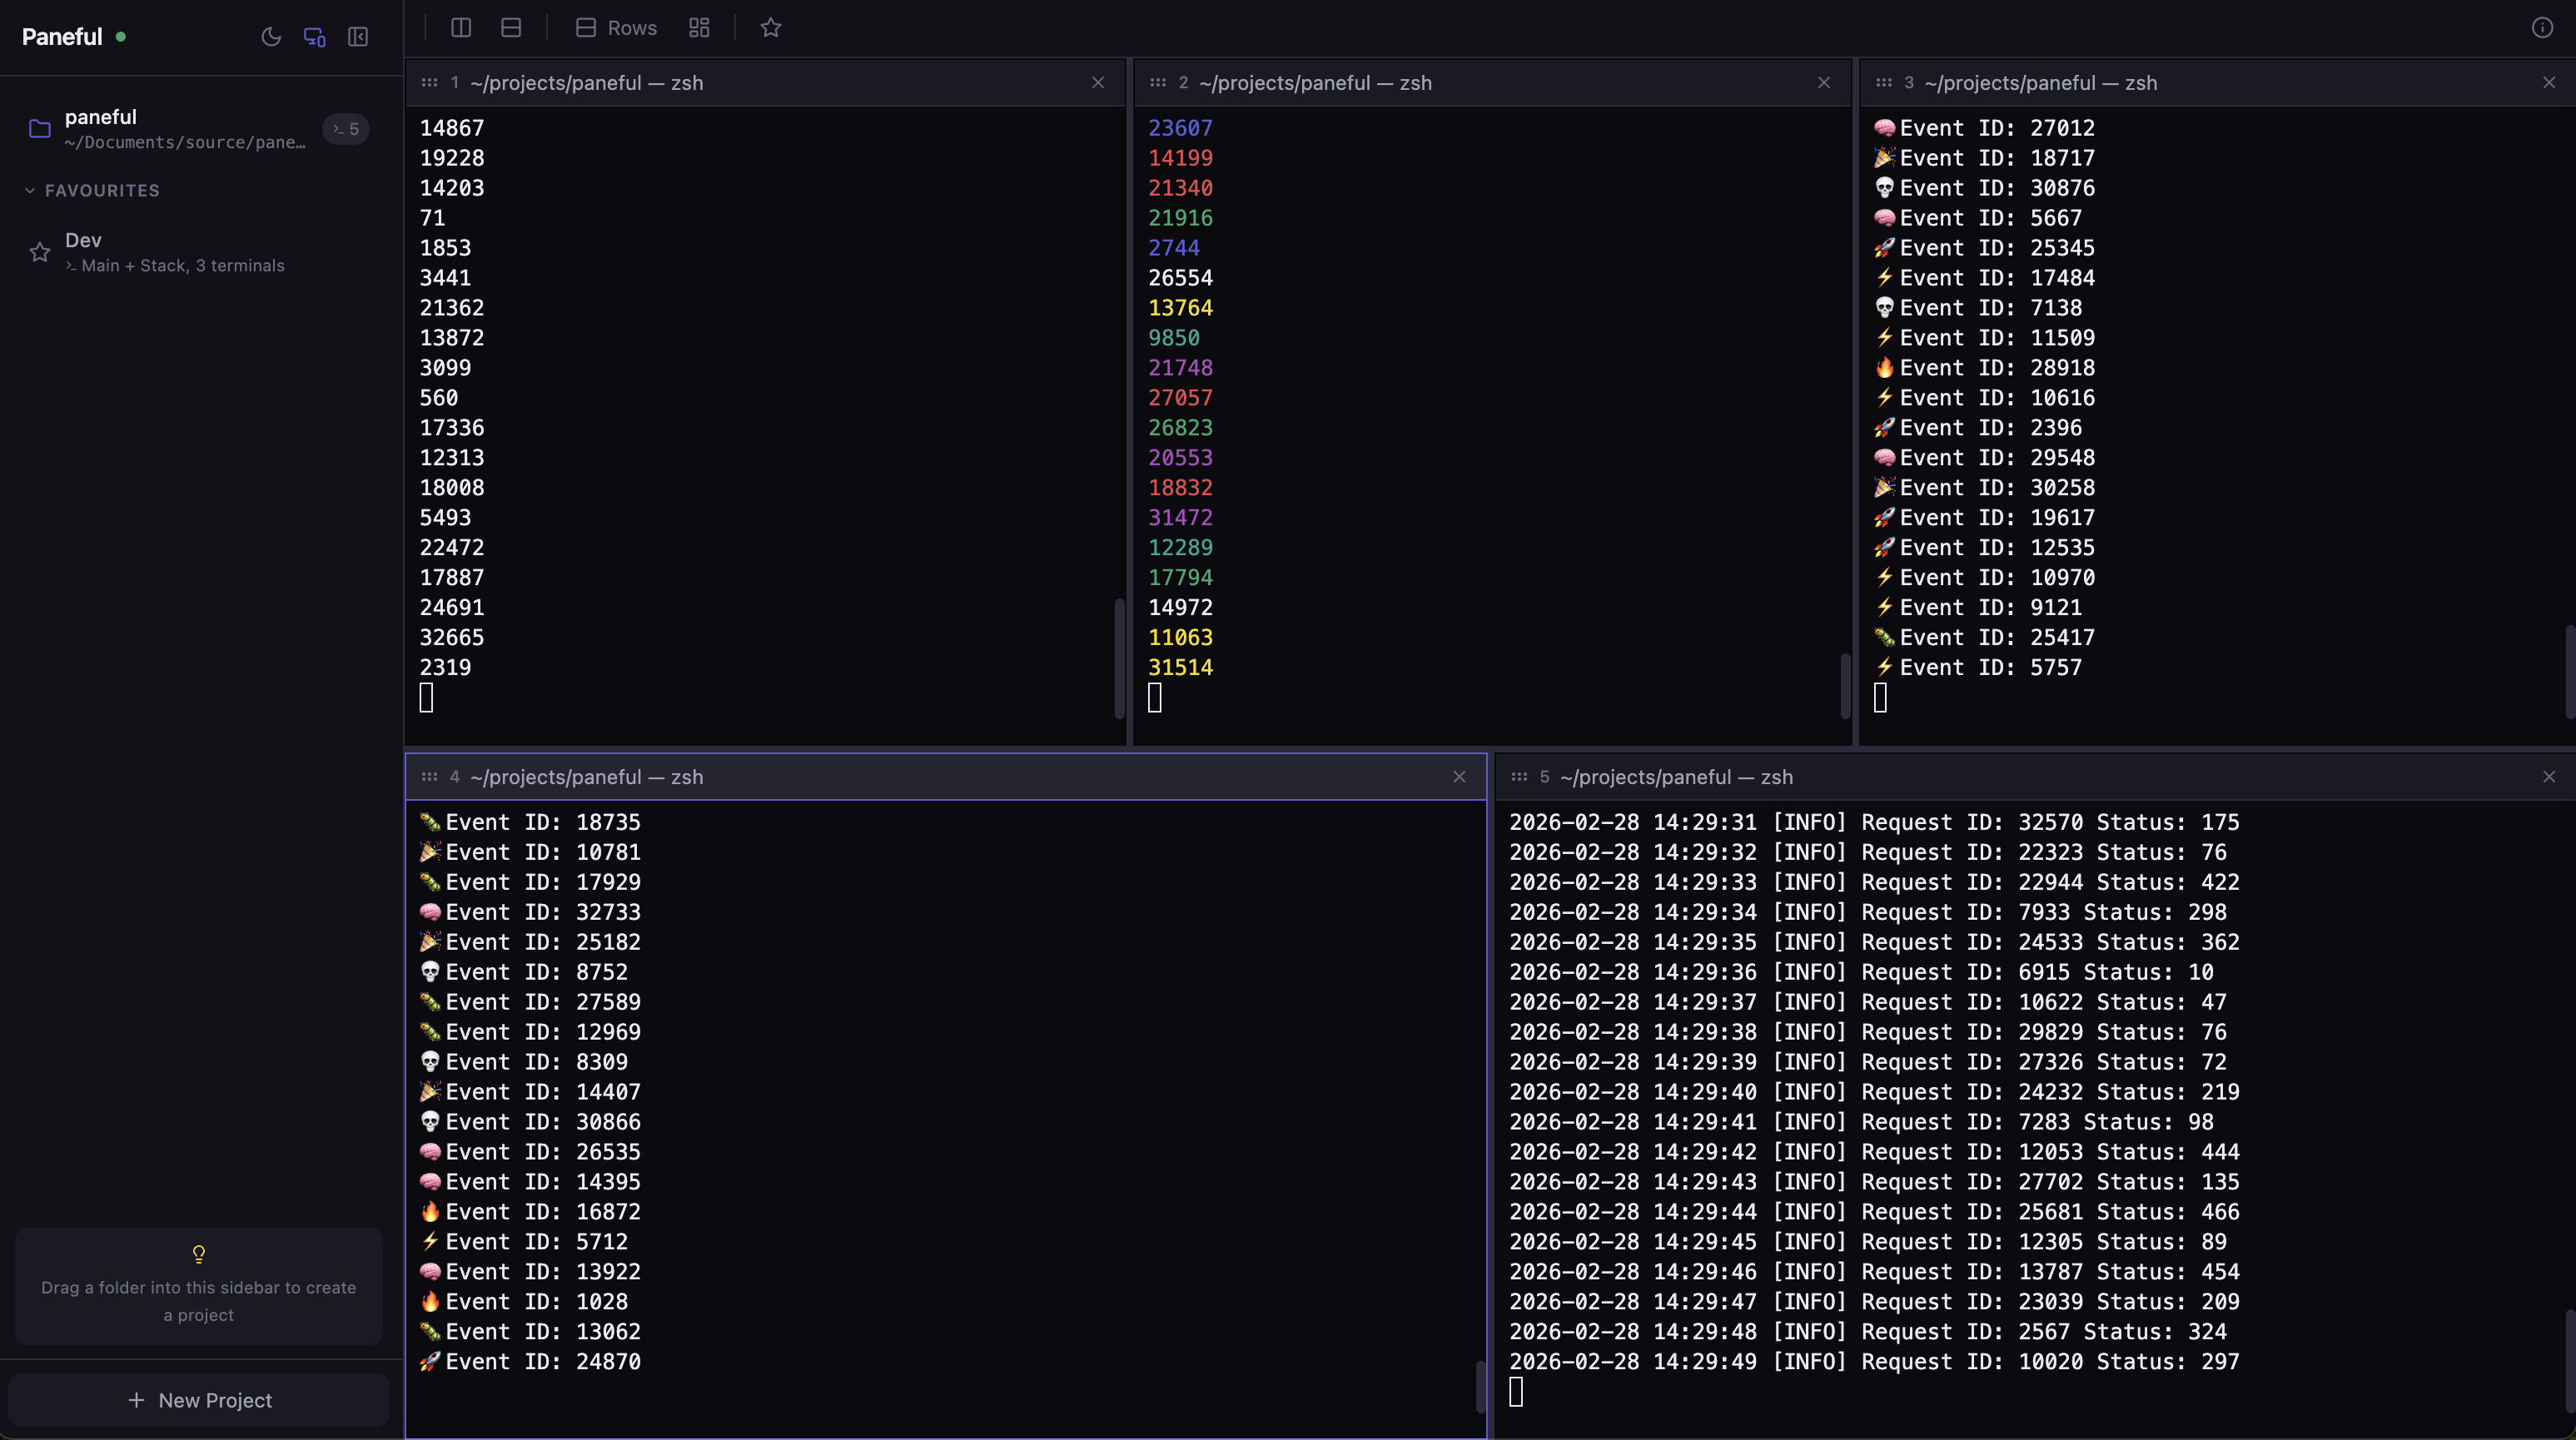Click the paneful project folder icon
2576x1440 pixels.
pyautogui.click(x=39, y=128)
